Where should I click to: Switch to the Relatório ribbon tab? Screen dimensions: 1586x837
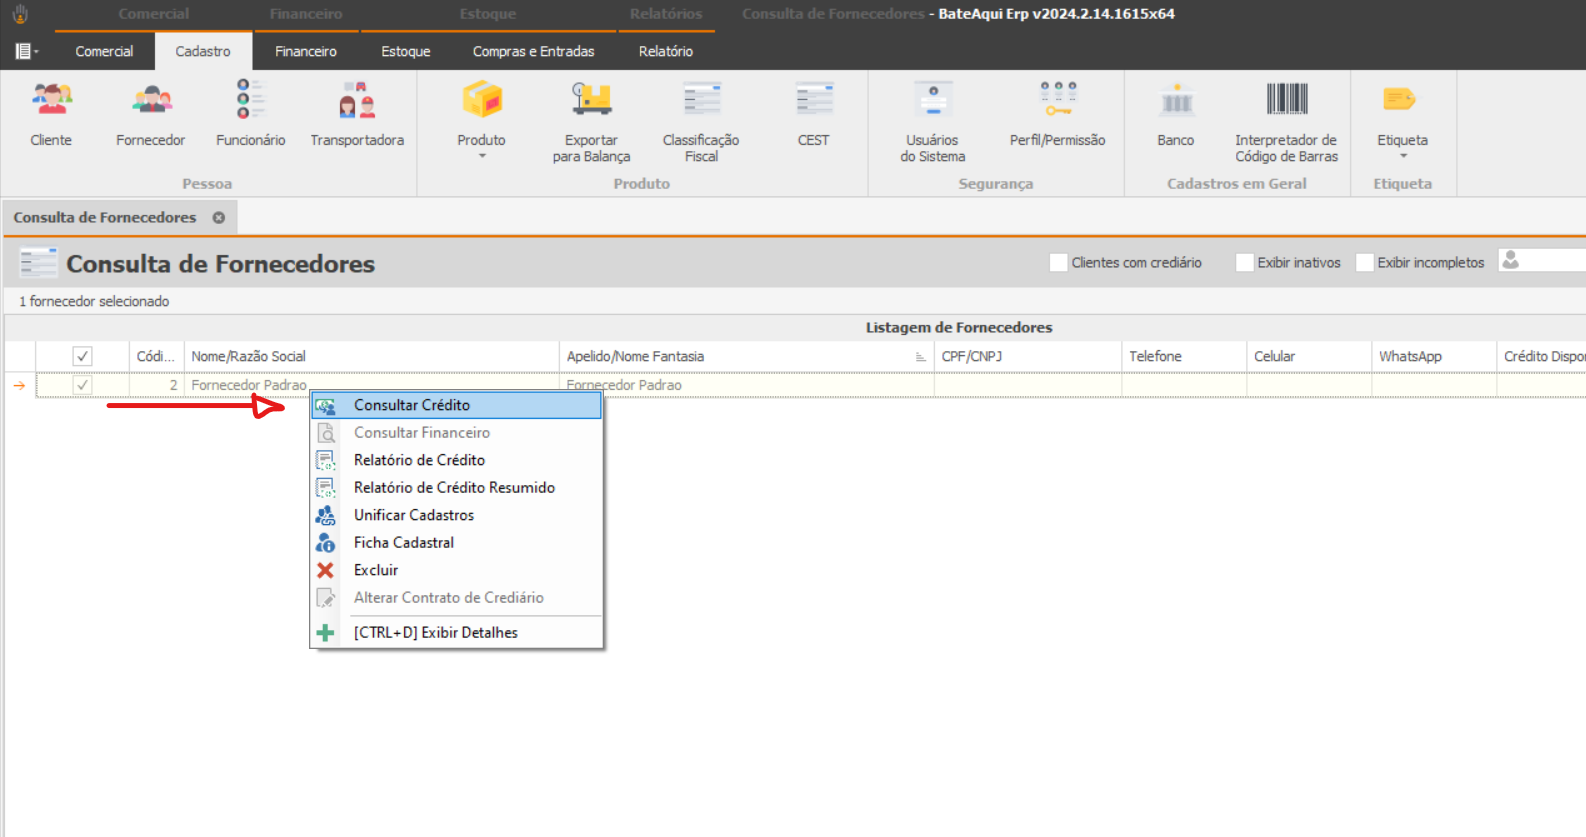pos(666,51)
